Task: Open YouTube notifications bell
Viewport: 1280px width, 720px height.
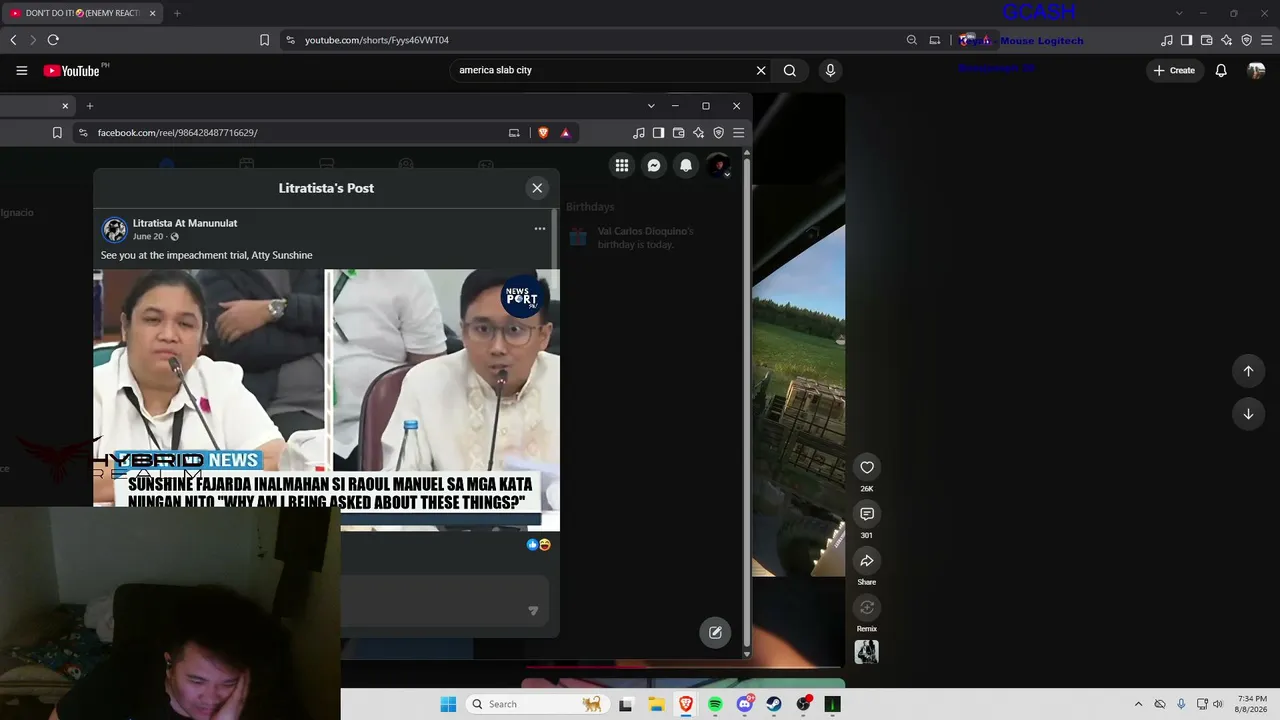Action: 1221,71
